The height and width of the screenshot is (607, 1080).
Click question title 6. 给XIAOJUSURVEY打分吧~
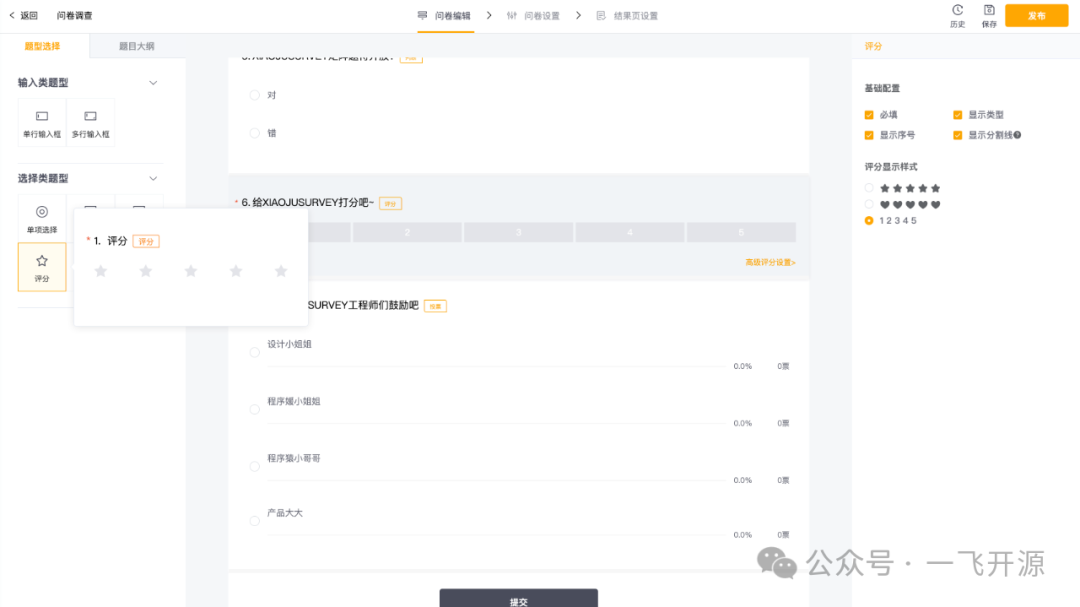pos(308,203)
